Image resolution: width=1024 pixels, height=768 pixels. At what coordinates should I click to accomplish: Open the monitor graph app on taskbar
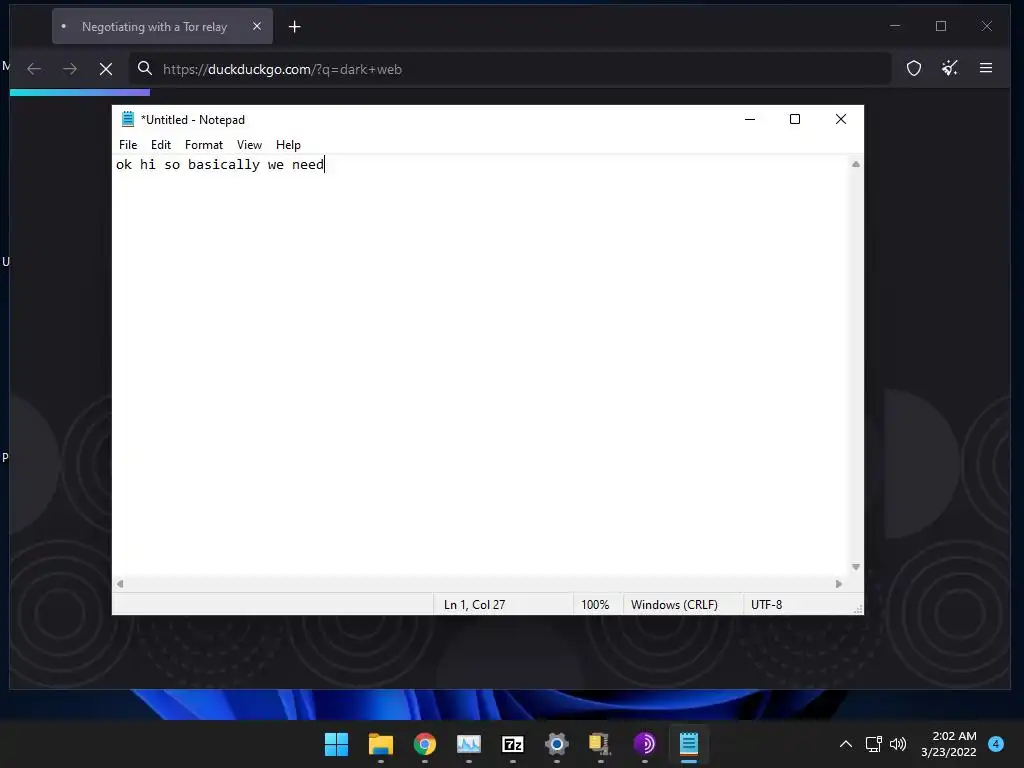coord(469,744)
